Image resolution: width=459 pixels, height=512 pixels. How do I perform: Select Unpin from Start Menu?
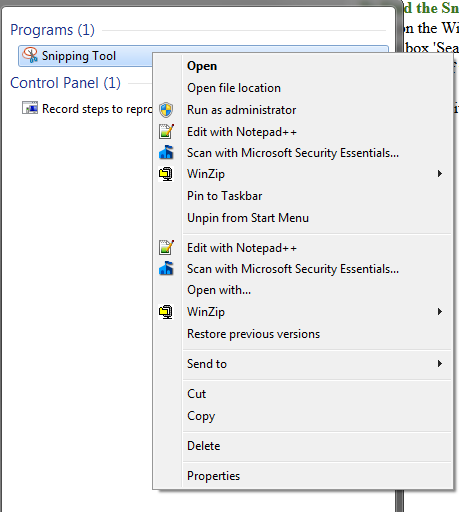(248, 218)
